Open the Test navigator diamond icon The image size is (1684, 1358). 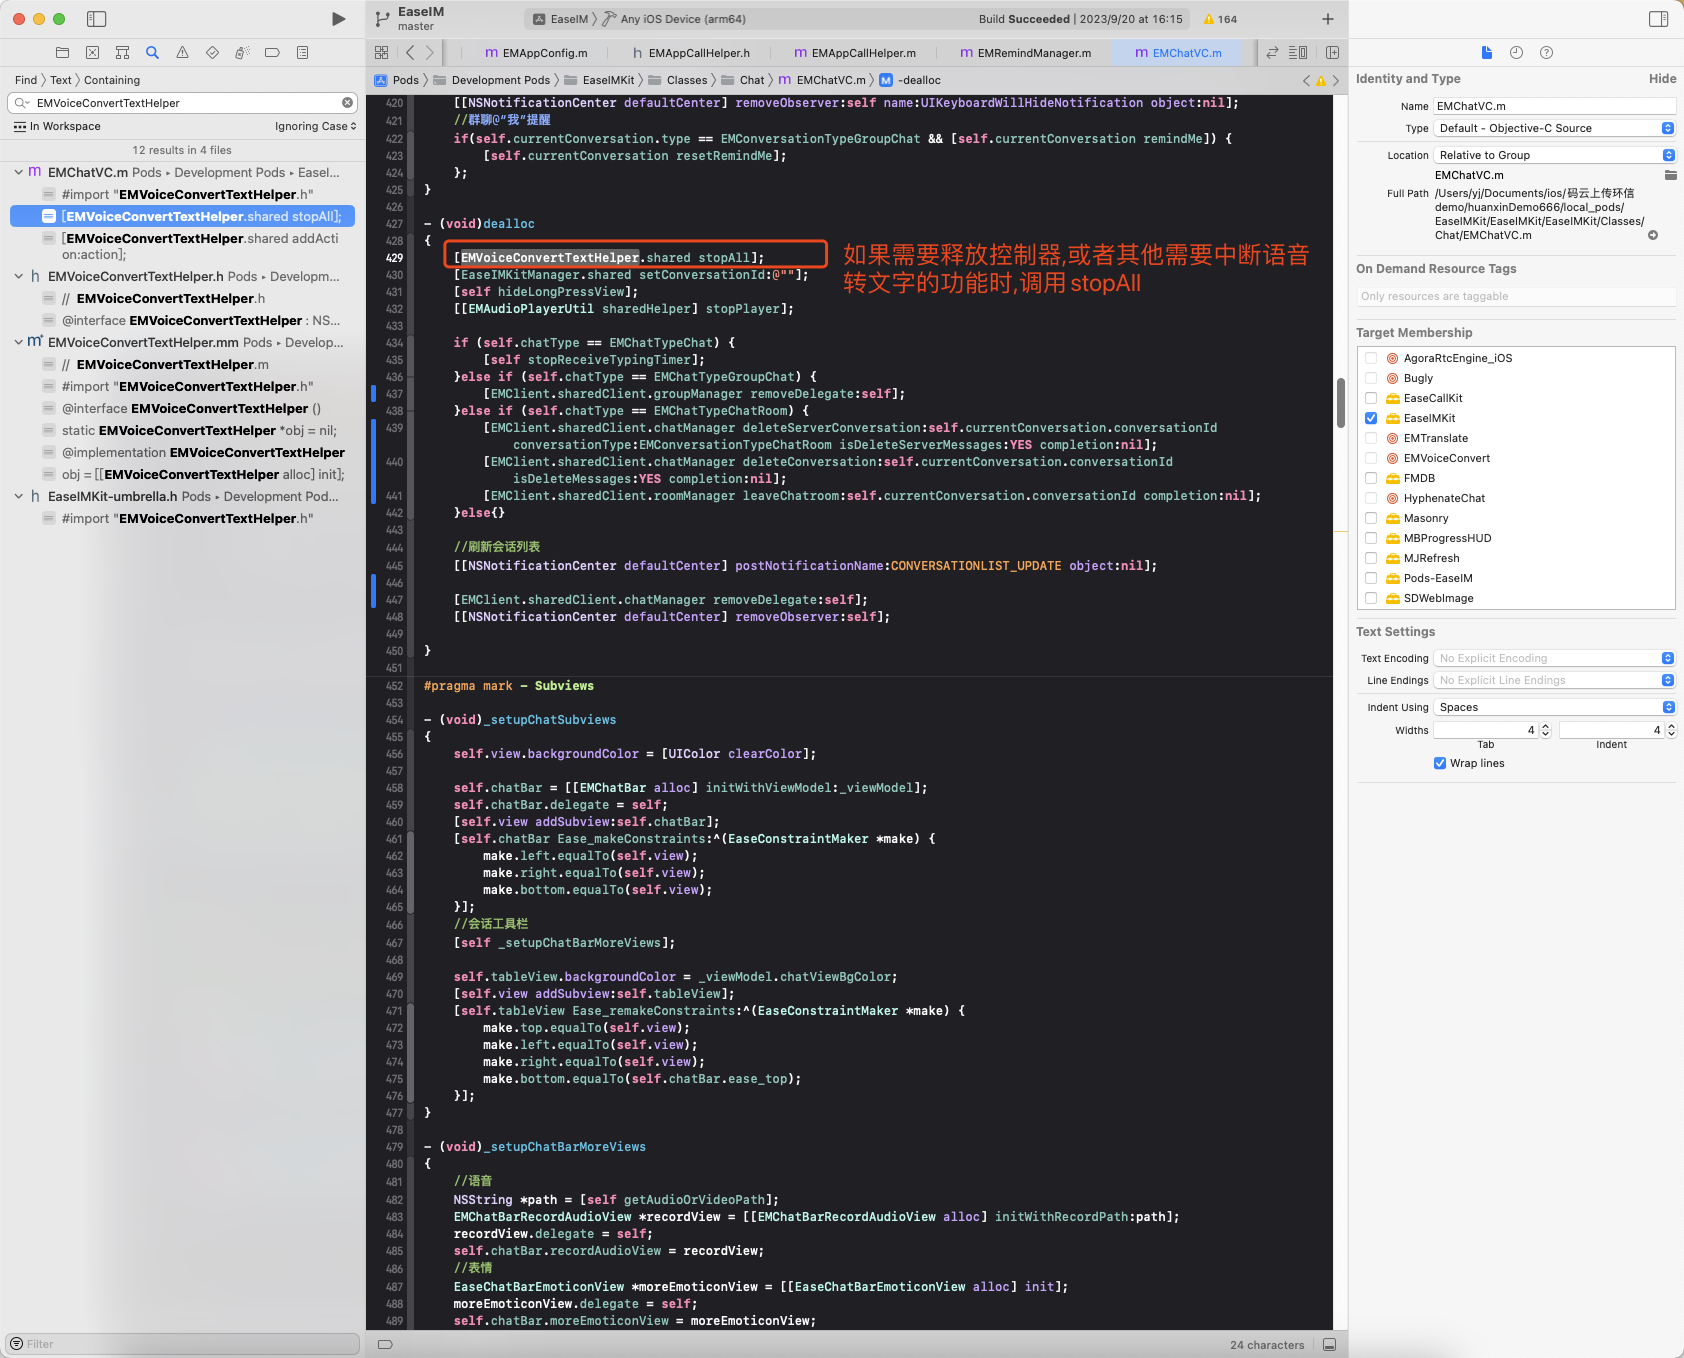tap(212, 53)
